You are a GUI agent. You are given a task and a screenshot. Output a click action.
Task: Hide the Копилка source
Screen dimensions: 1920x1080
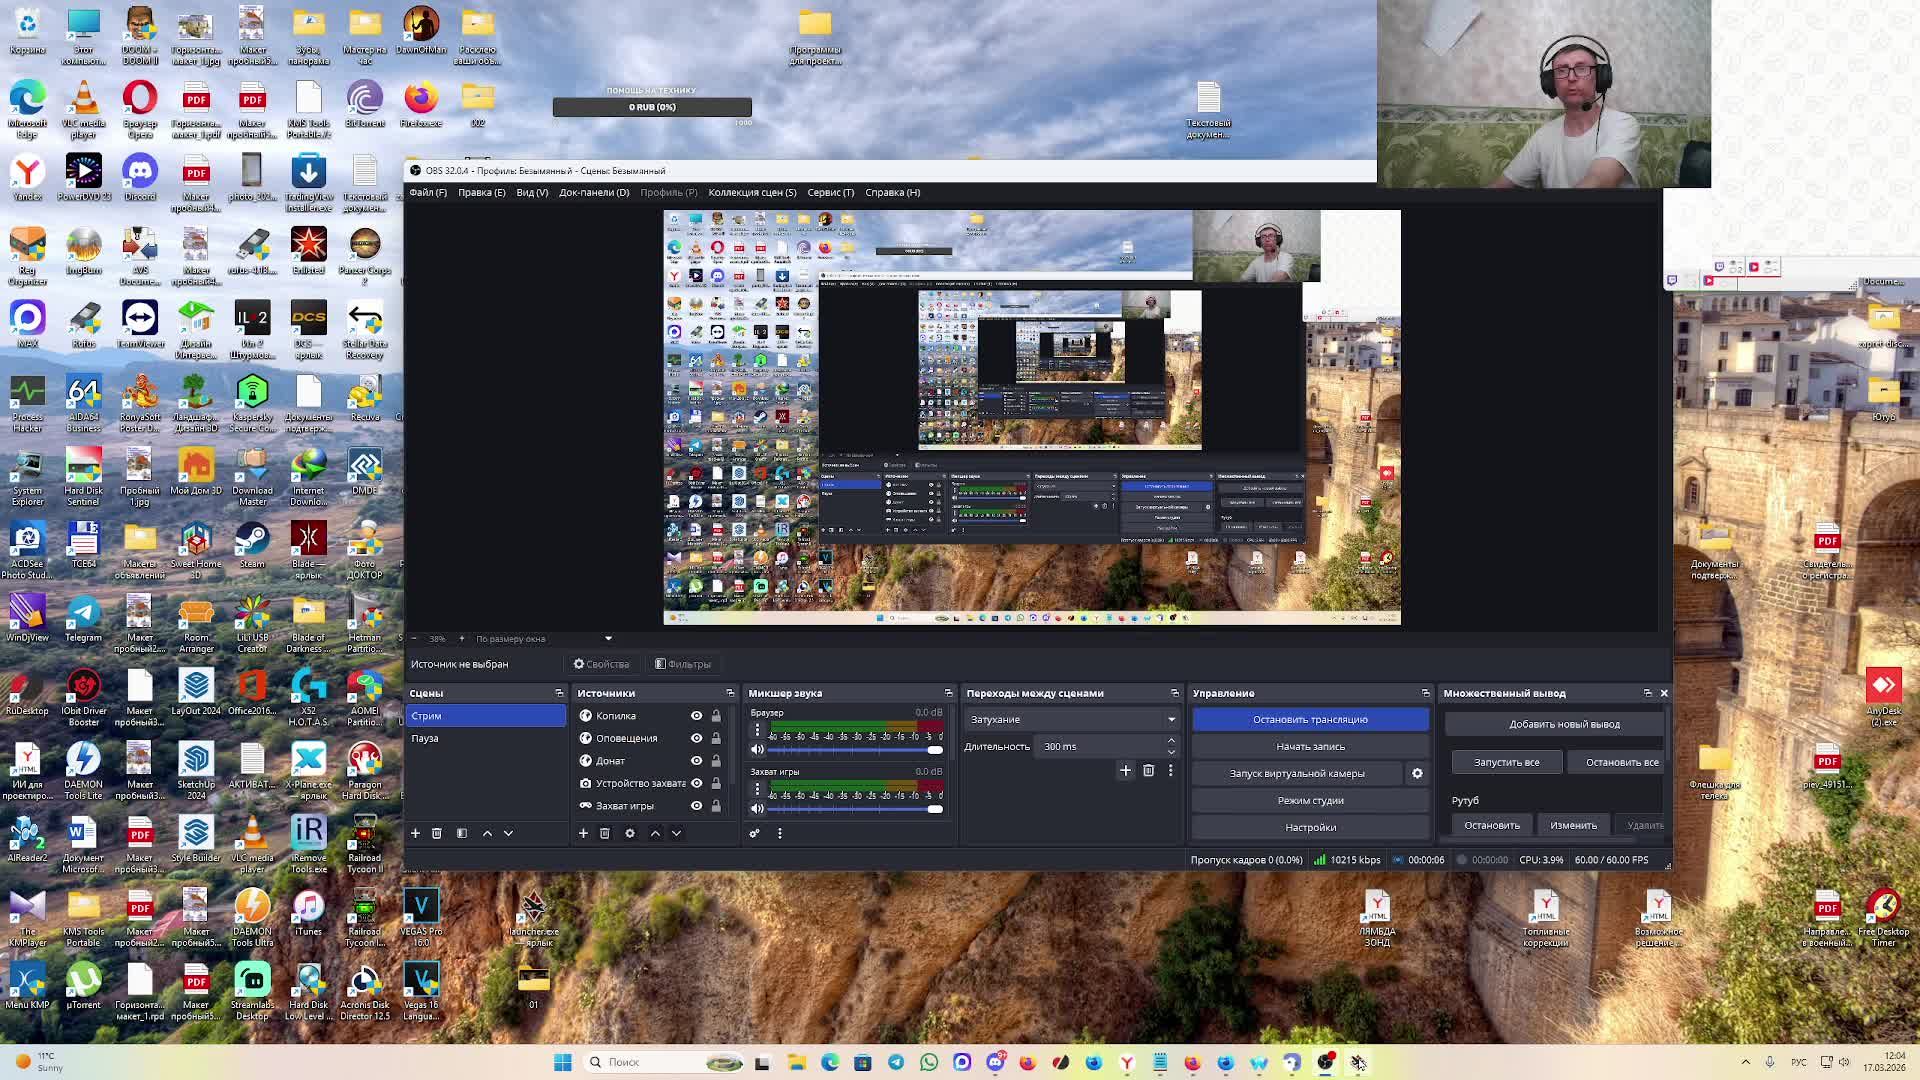point(697,716)
